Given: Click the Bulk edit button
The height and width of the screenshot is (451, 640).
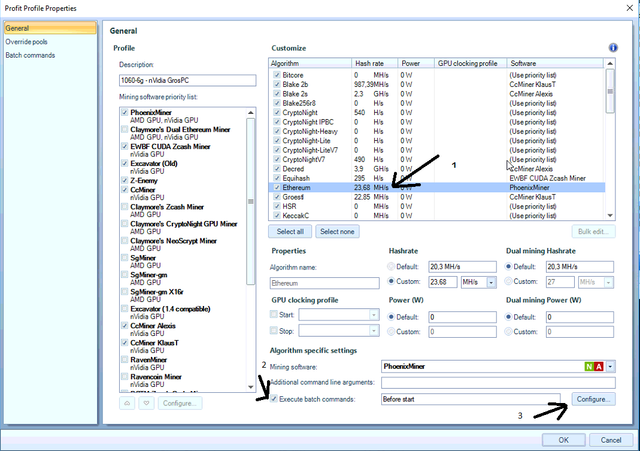Looking at the screenshot, I should coord(593,231).
